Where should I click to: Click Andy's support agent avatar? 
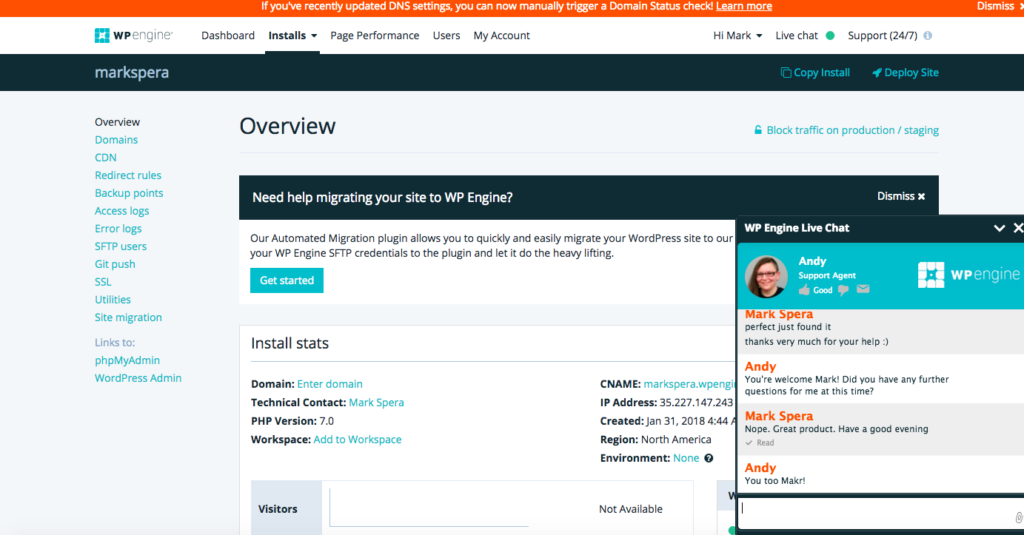[766, 276]
